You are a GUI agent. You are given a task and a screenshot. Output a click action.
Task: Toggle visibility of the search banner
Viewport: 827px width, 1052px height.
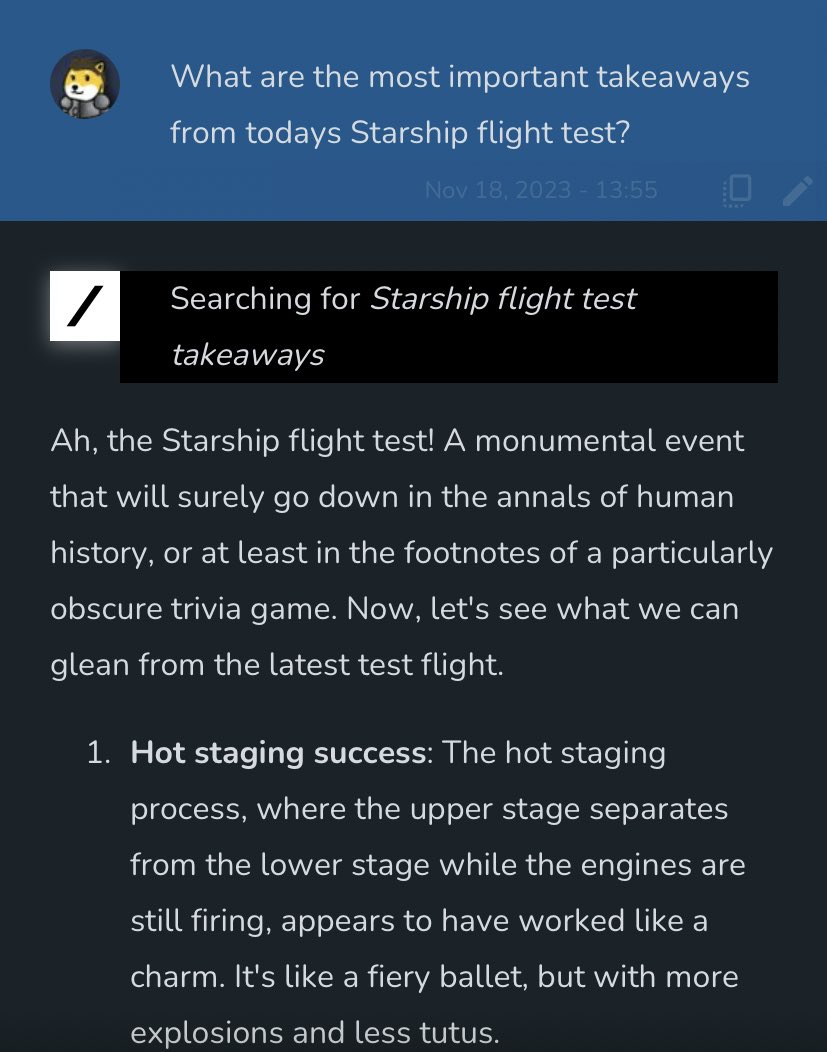[x=448, y=326]
